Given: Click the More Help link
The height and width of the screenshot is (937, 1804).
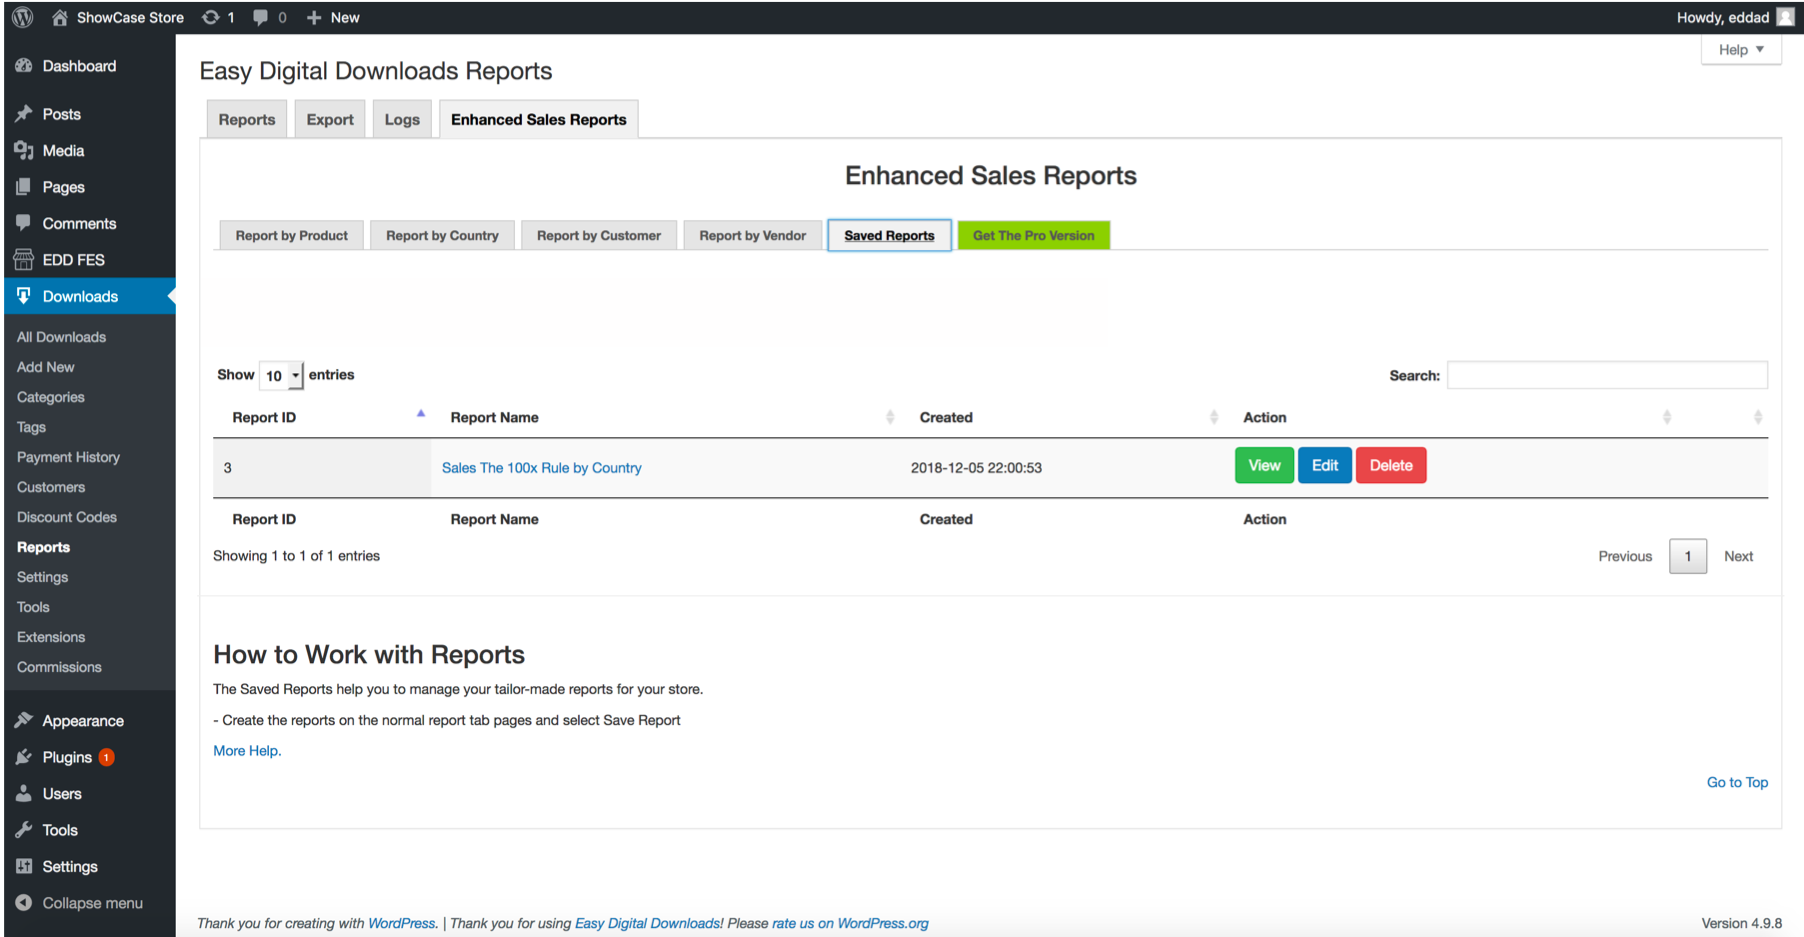Looking at the screenshot, I should (247, 751).
